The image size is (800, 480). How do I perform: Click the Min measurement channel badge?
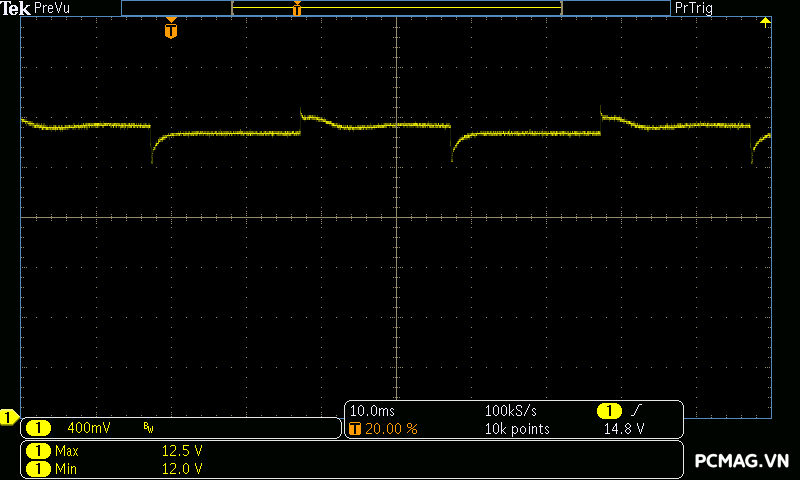(x=38, y=468)
